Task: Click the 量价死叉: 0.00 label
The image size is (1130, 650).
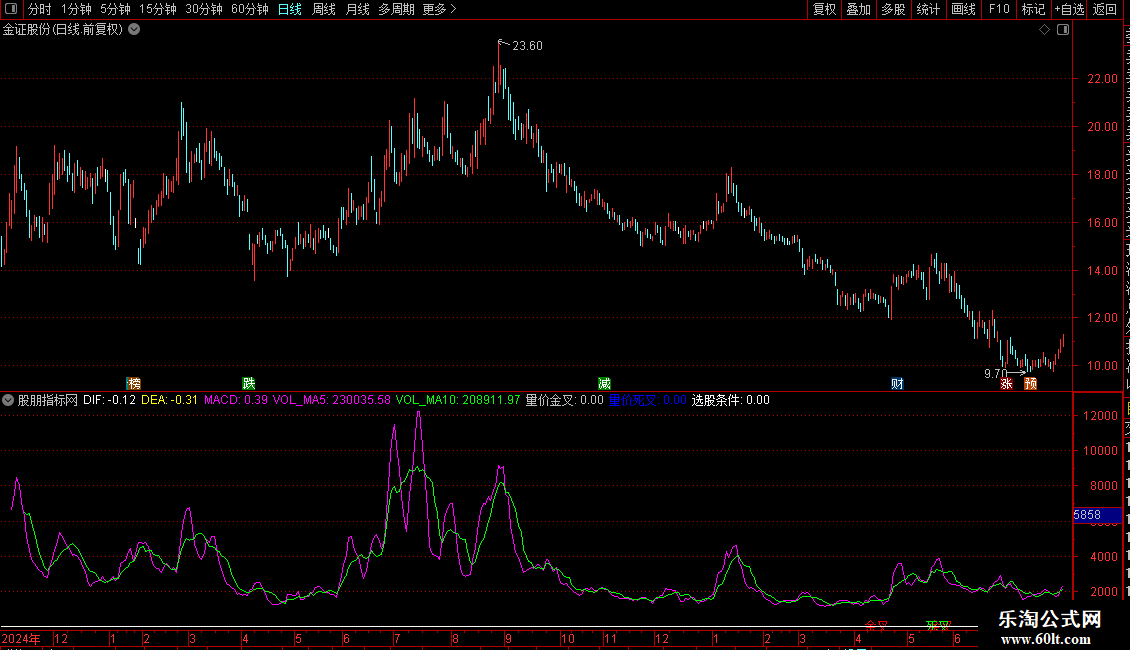Action: [647, 400]
